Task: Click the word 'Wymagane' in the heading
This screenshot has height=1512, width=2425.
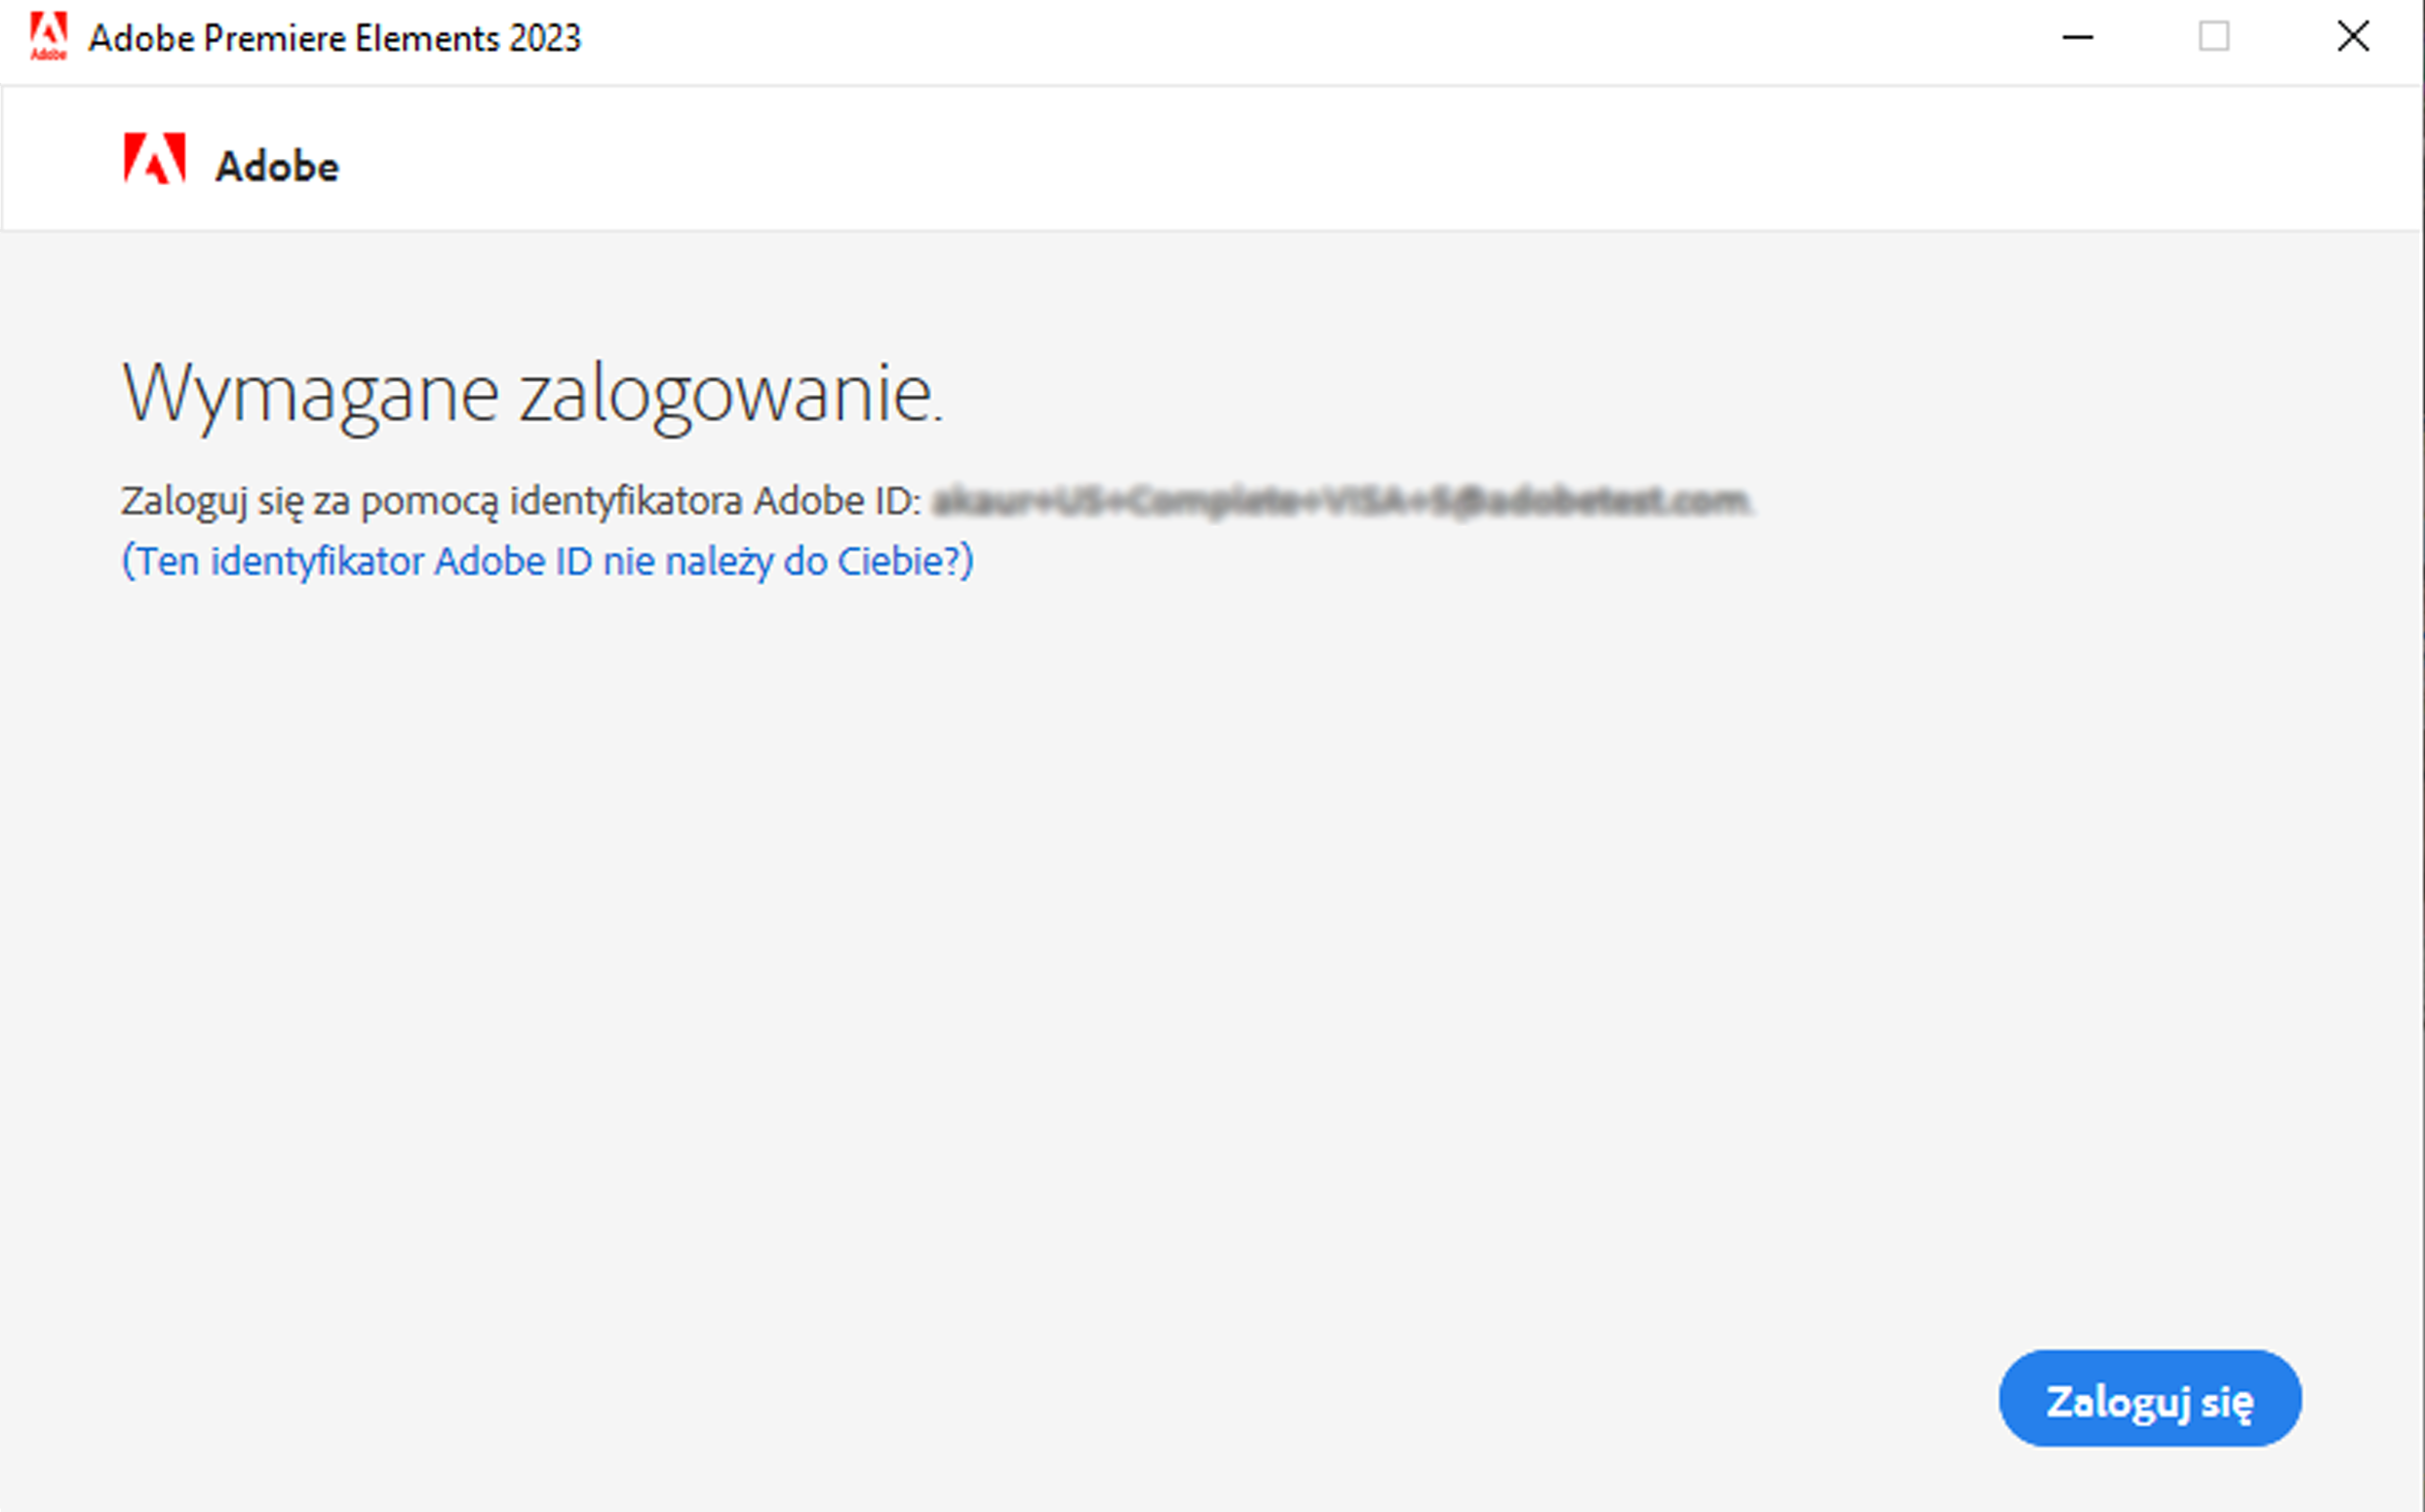Action: (x=310, y=394)
